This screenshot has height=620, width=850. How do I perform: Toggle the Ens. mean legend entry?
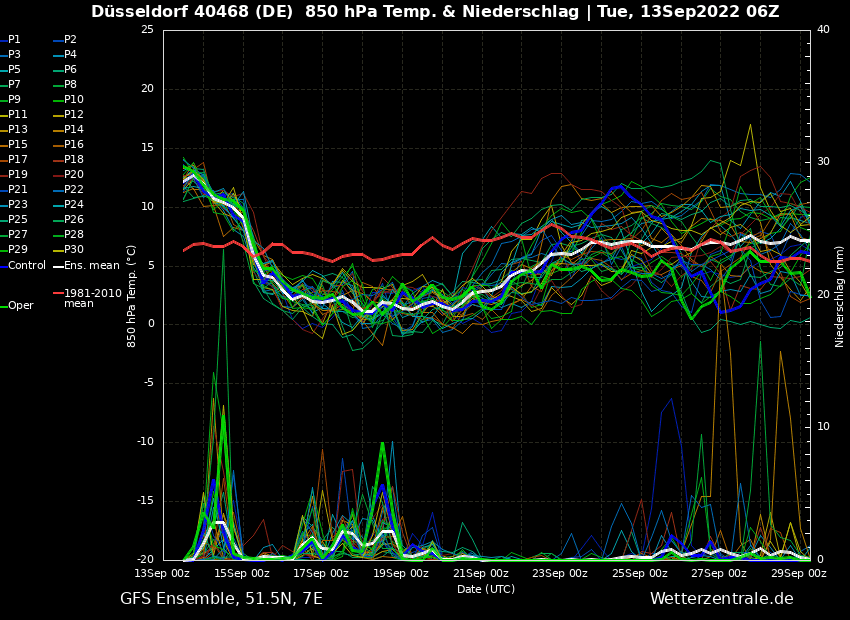tap(91, 265)
